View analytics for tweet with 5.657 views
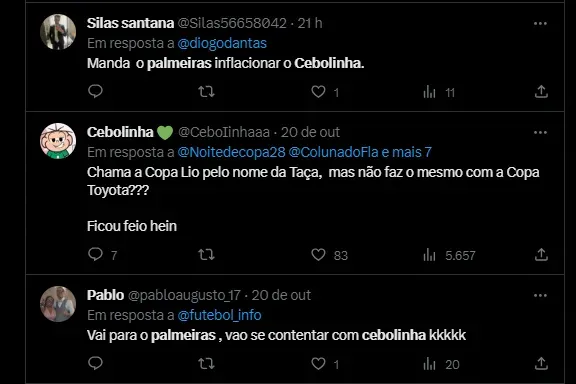The width and height of the screenshot is (576, 384). click(x=429, y=255)
